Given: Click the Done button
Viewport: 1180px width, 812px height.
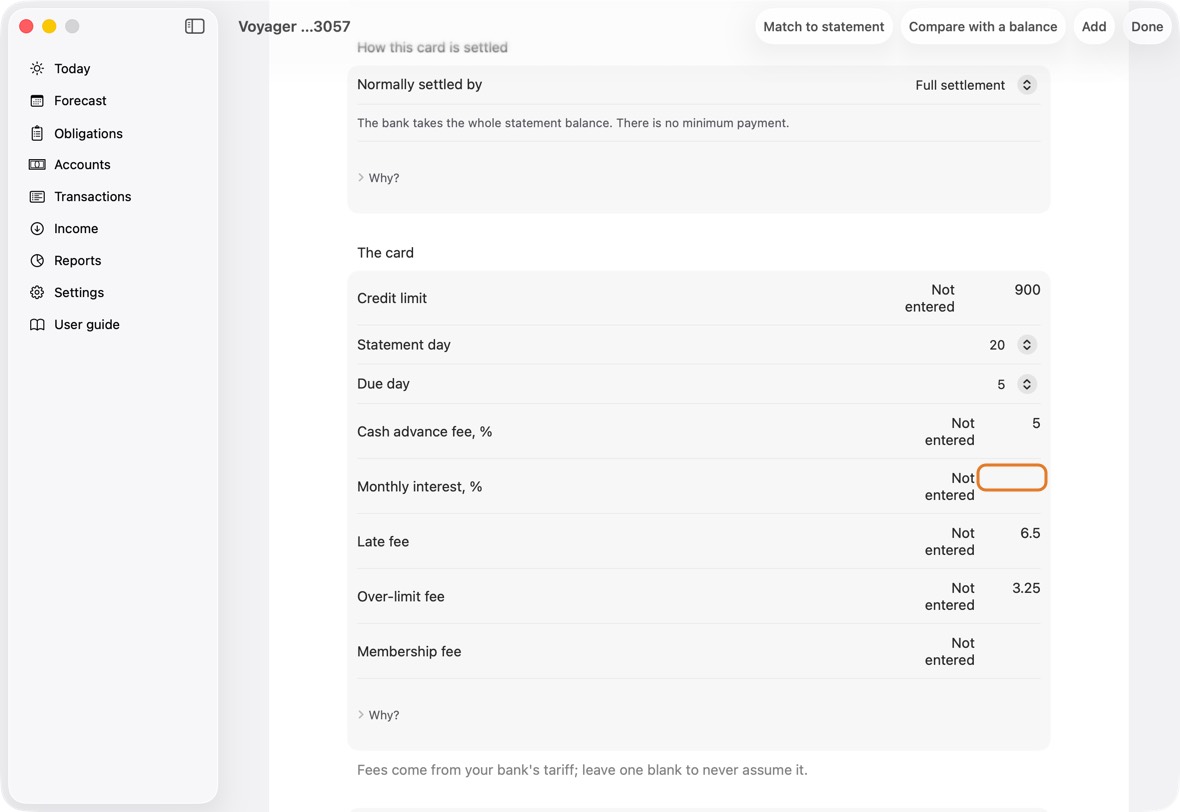Looking at the screenshot, I should 1147,26.
